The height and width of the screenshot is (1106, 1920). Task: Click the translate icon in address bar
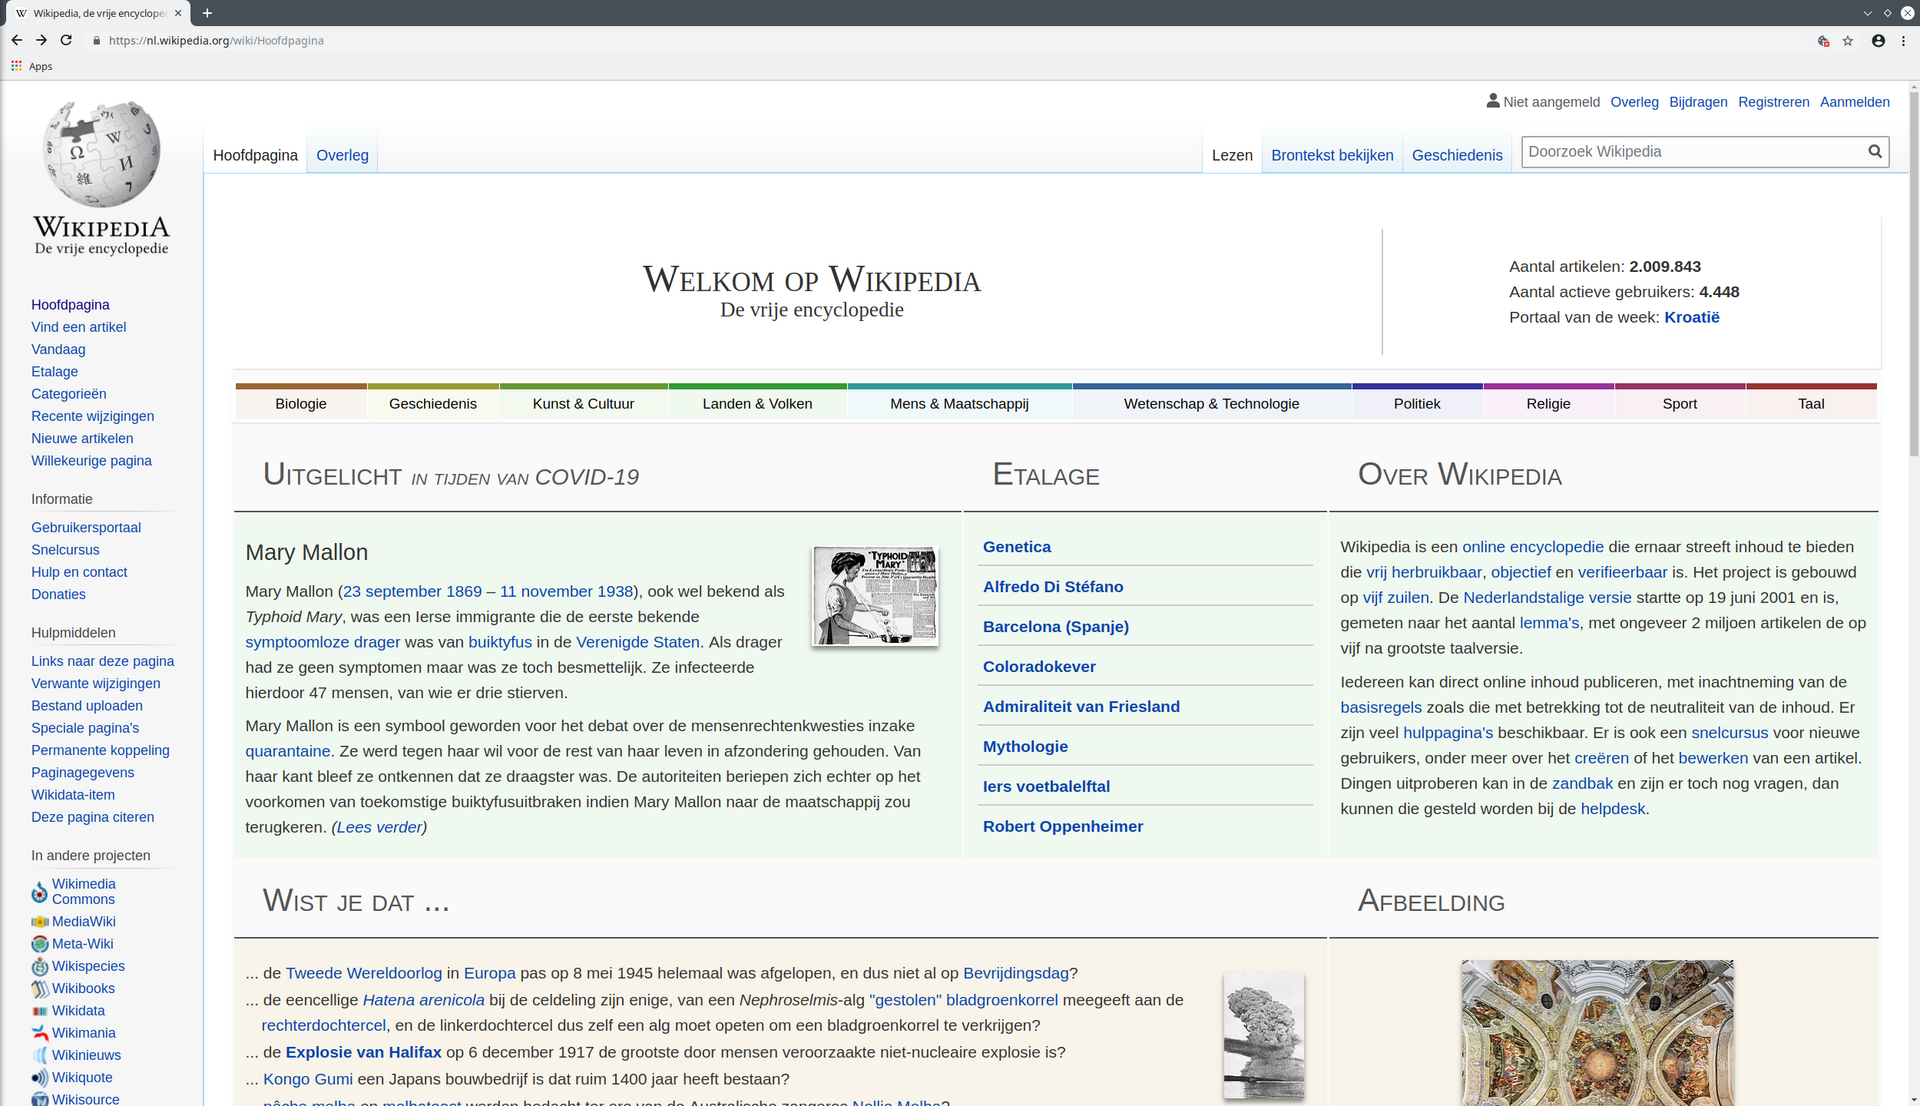(x=1823, y=41)
